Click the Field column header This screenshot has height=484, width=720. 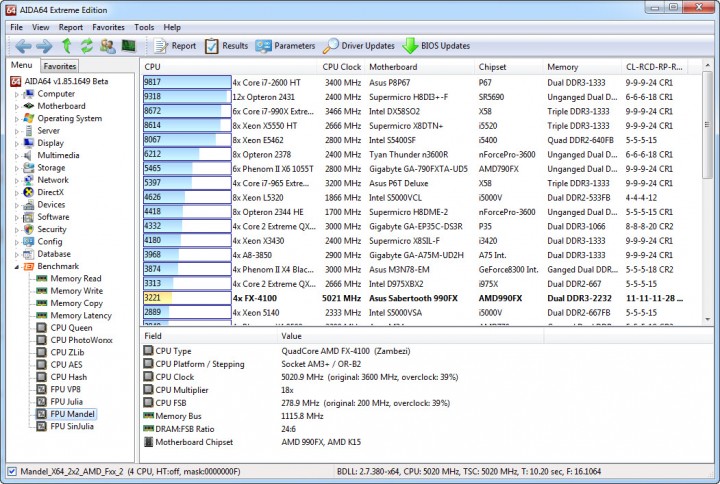pos(208,336)
